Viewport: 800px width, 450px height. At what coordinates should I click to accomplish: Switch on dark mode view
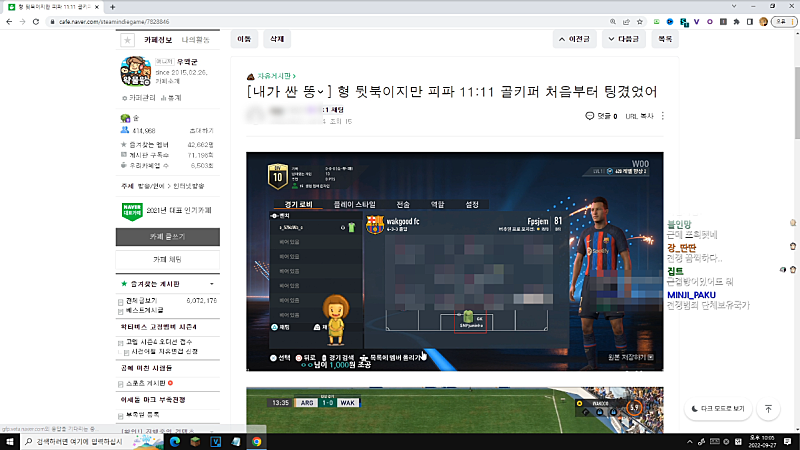click(x=718, y=409)
